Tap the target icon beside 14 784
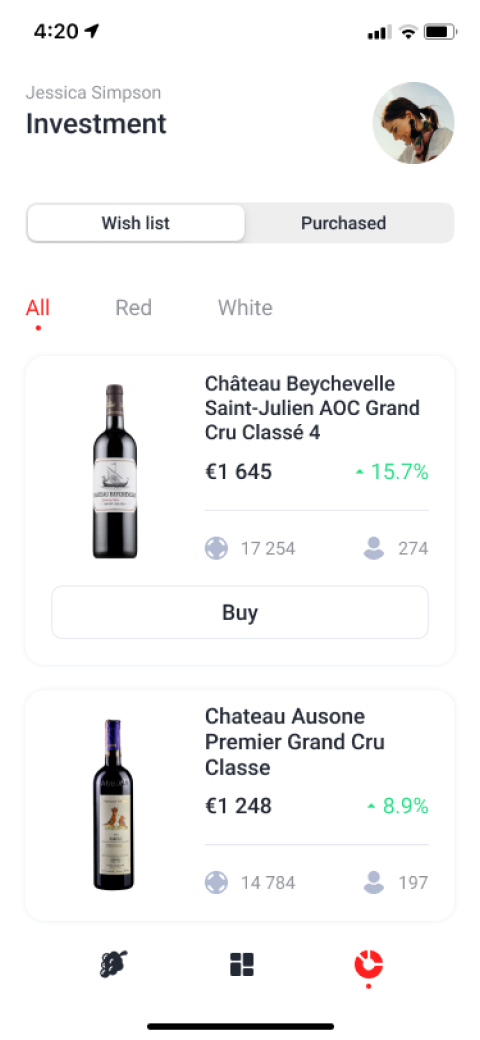Image resolution: width=480 pixels, height=1040 pixels. point(216,883)
